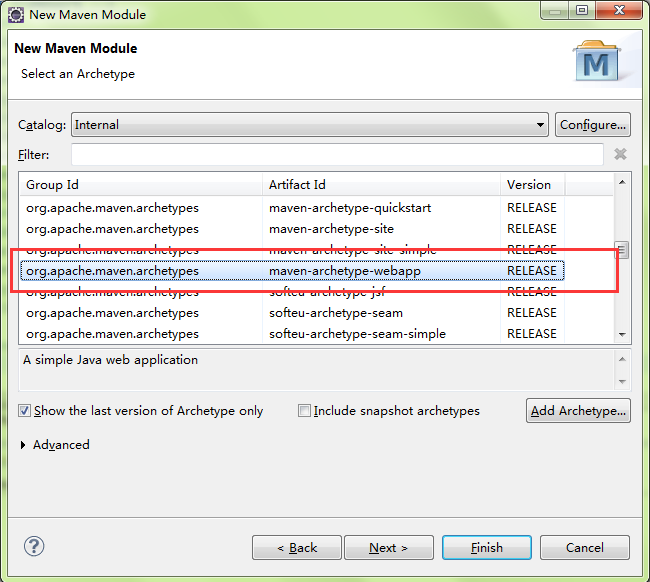
Task: Click into the Filter input field
Action: [x=337, y=154]
